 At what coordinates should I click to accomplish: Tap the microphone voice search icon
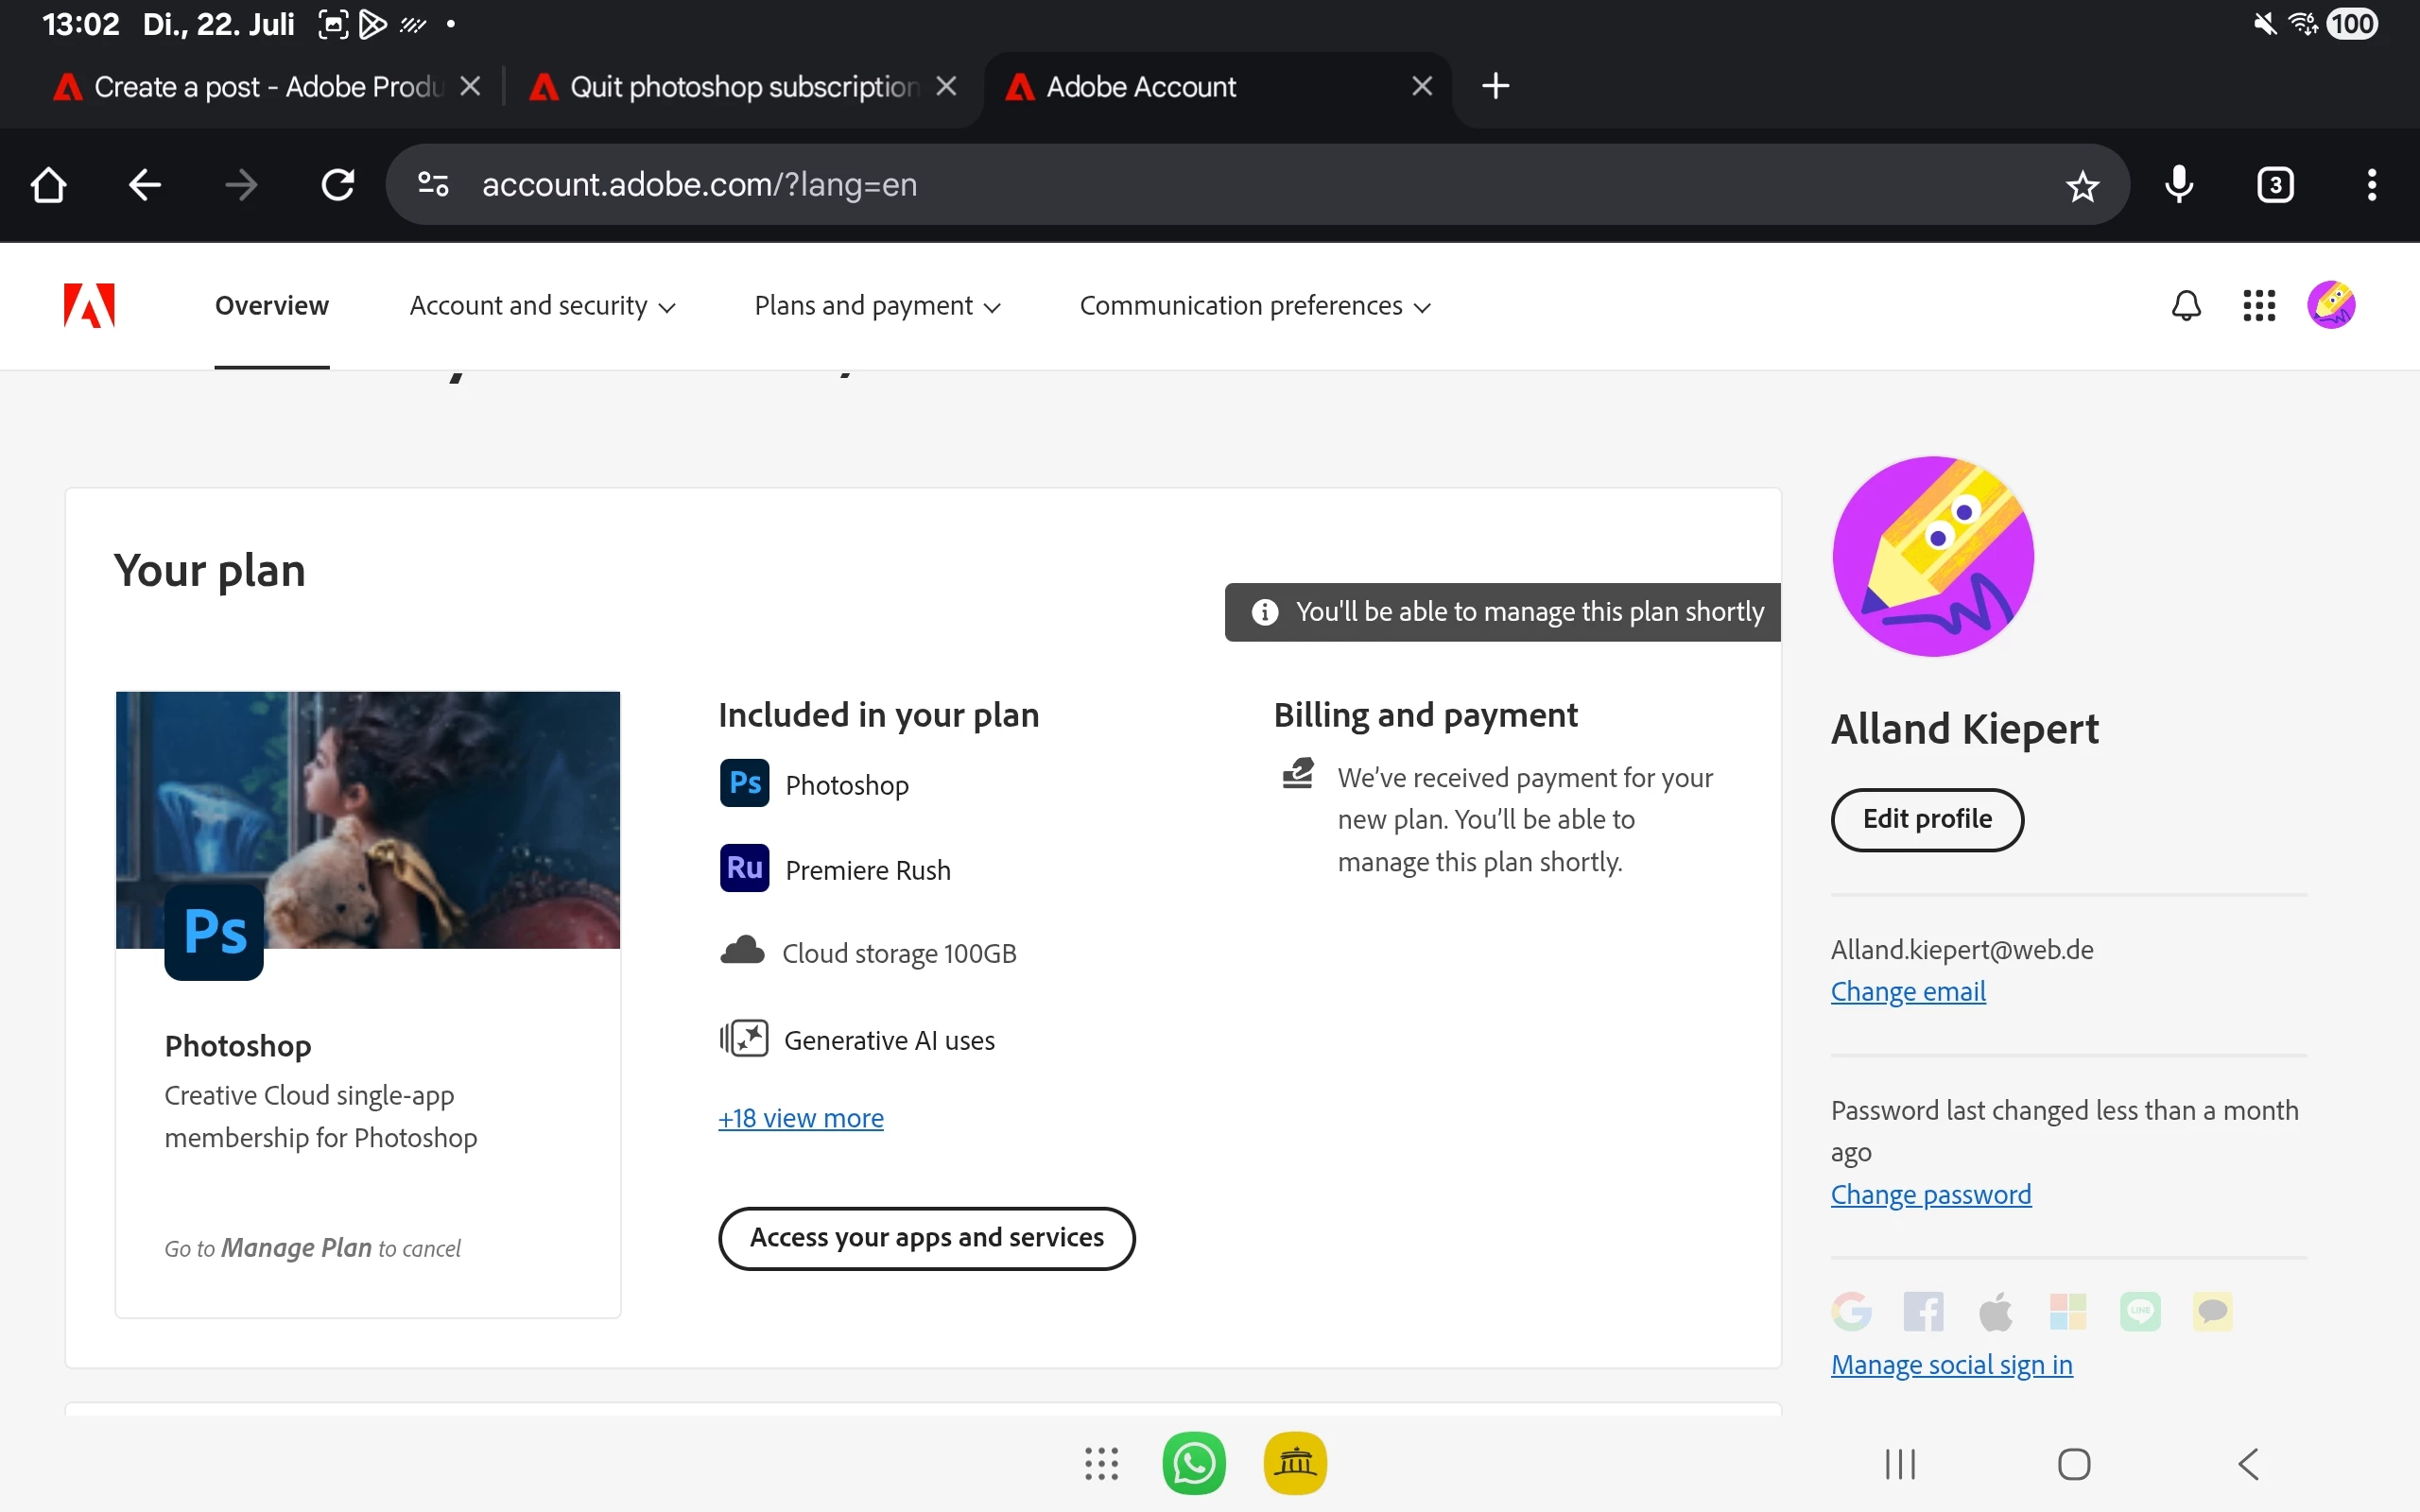coord(2179,185)
